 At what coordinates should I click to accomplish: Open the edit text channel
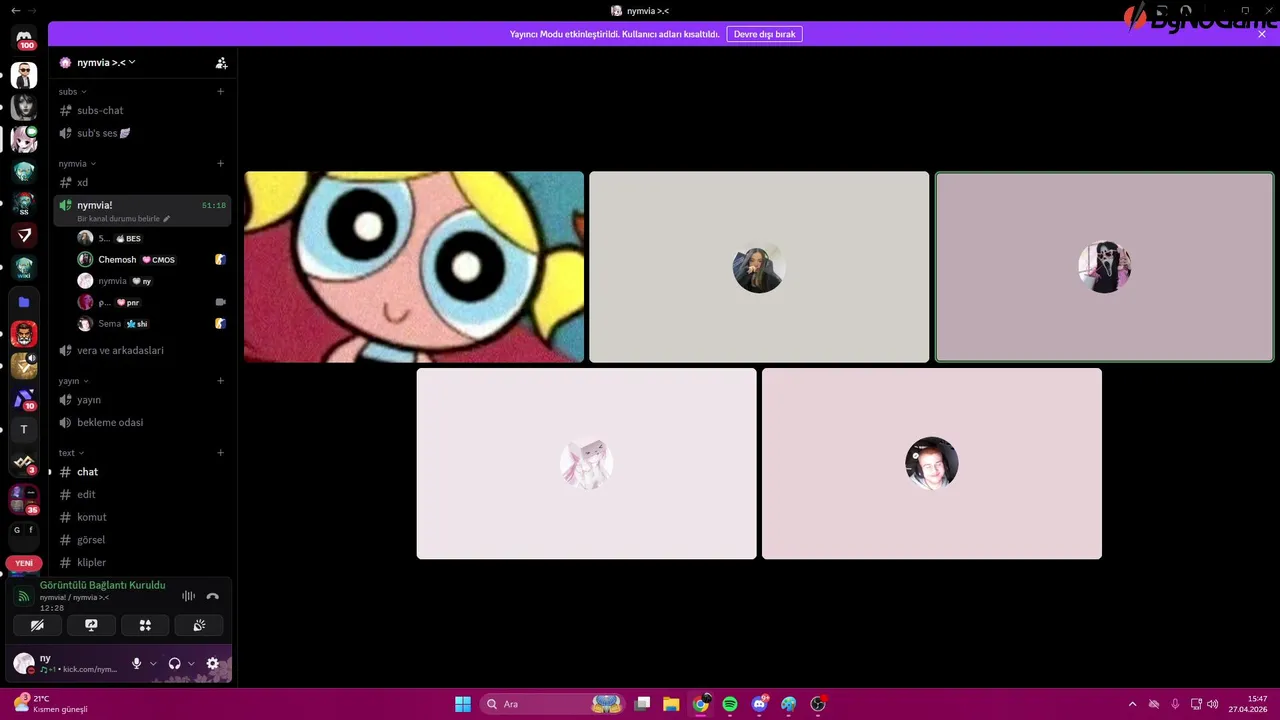pos(142,494)
